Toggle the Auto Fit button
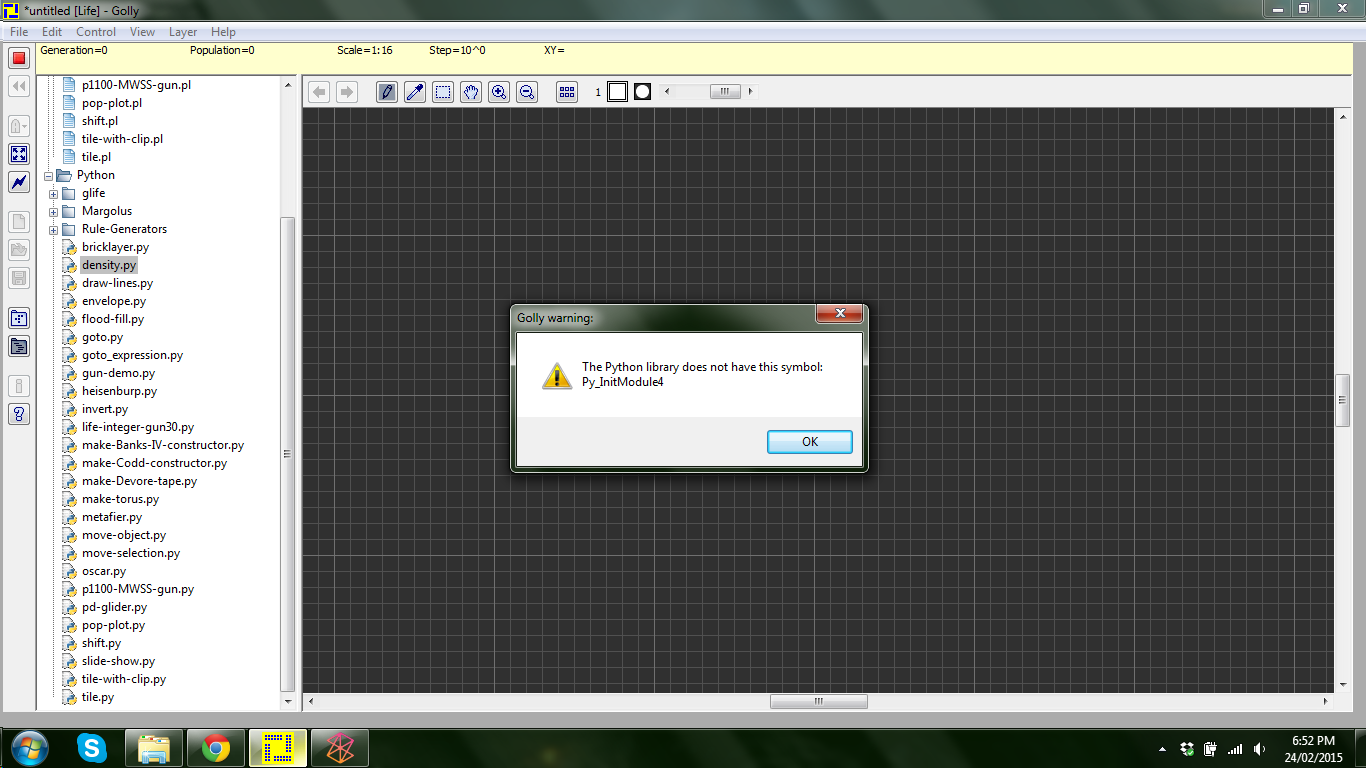 [19, 154]
